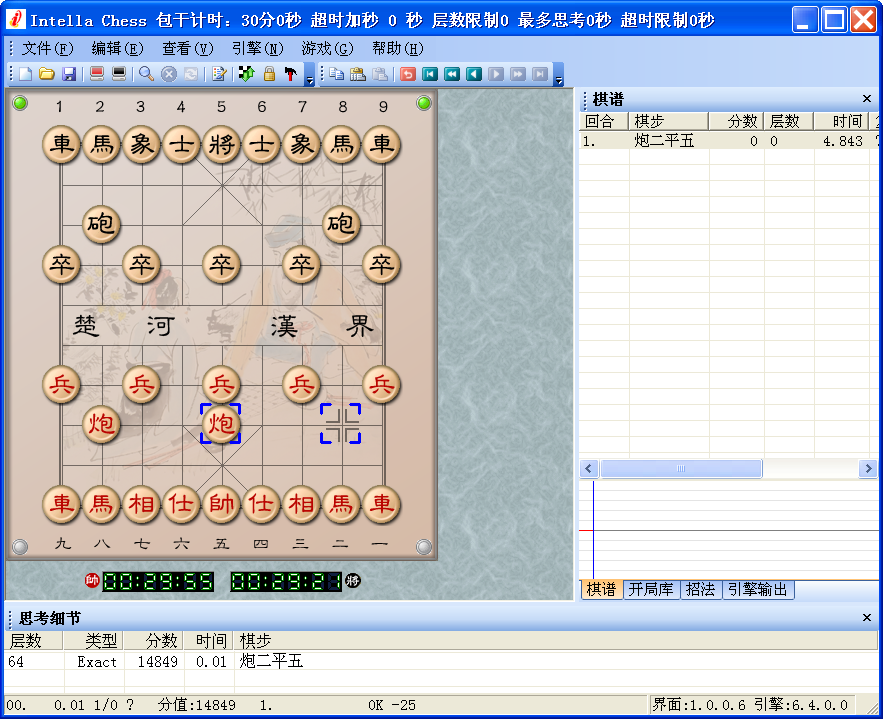
Task: Open the position editor notepad icon
Action: [220, 73]
